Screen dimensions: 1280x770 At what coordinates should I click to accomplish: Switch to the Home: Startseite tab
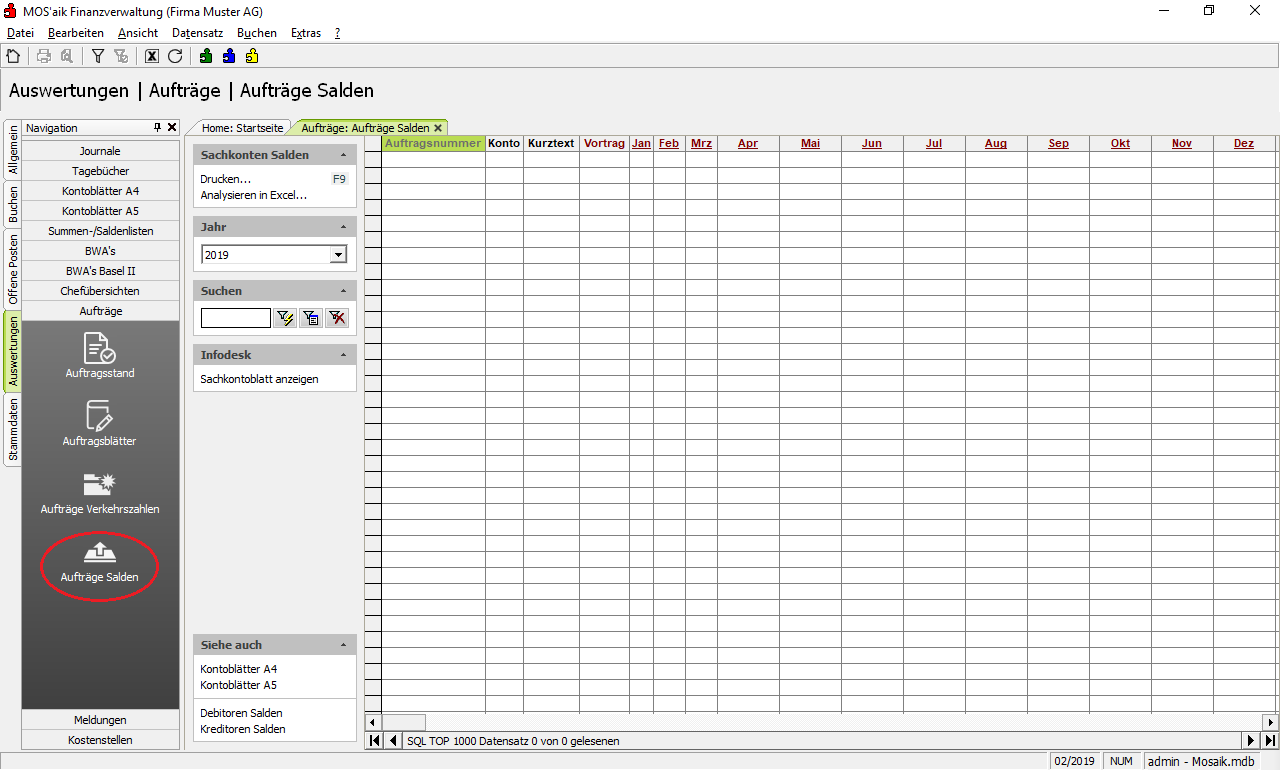[x=242, y=128]
